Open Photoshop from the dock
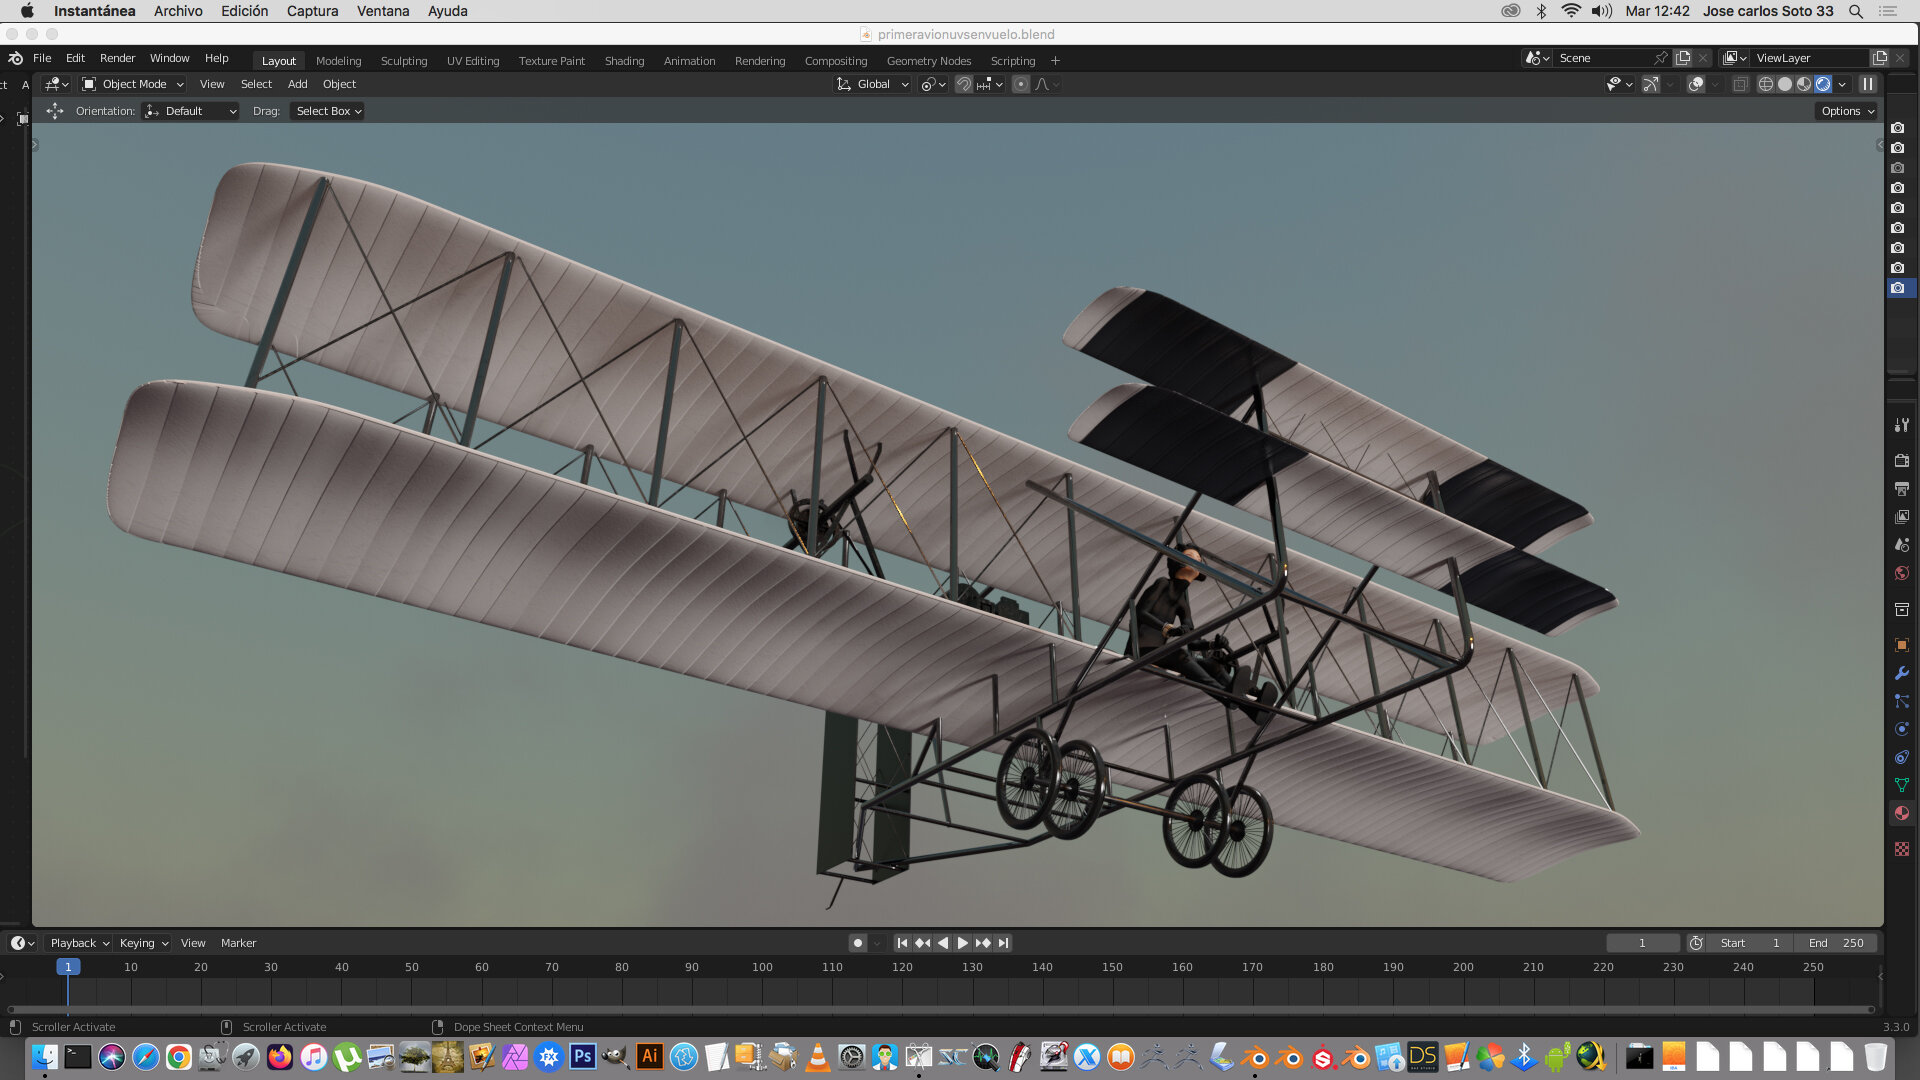This screenshot has height=1080, width=1920. pyautogui.click(x=582, y=1057)
